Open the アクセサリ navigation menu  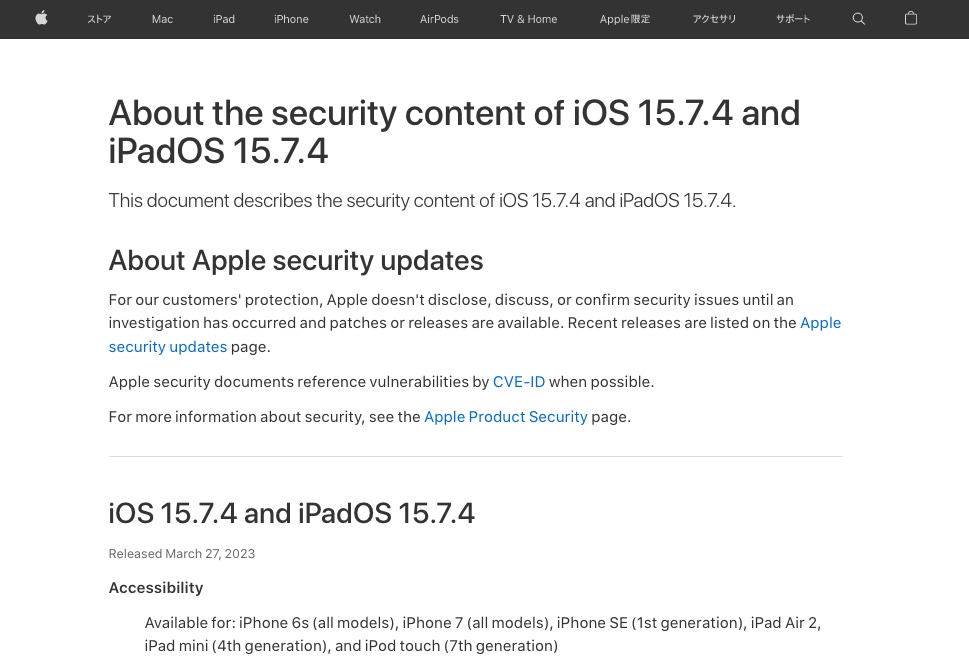coord(714,19)
